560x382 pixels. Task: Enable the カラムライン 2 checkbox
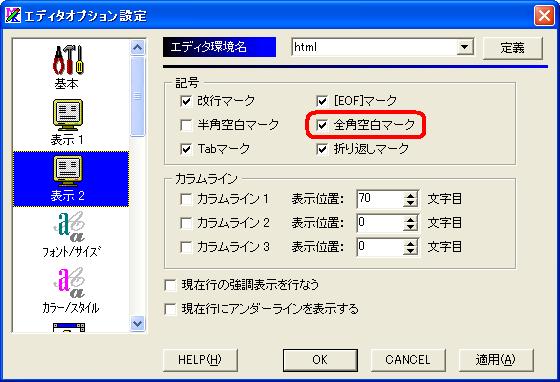point(186,223)
